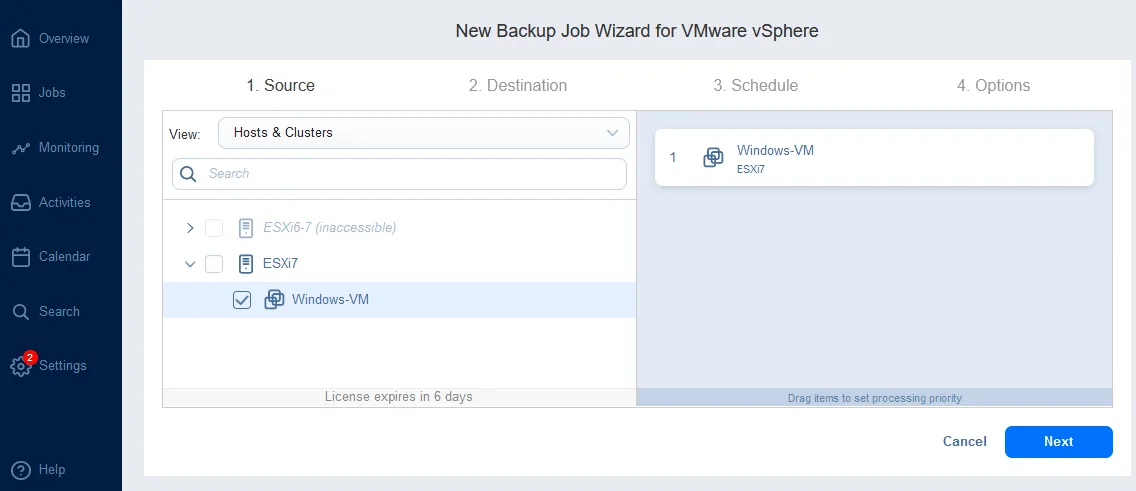Screen dimensions: 1136x491
Task: Uncheck the Windows-VM checkbox
Action: 241,300
